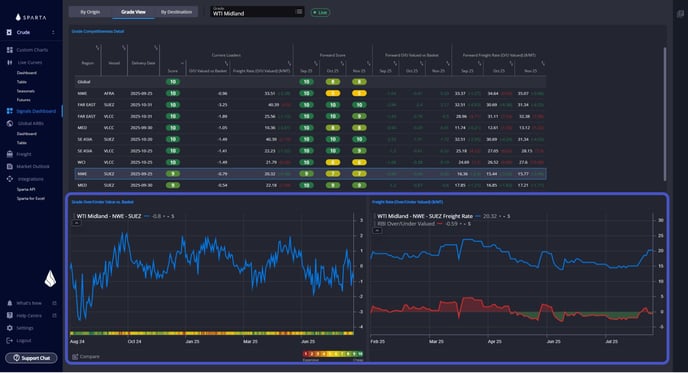
Task: Click the panel icon at top right corner
Action: pyautogui.click(x=680, y=14)
